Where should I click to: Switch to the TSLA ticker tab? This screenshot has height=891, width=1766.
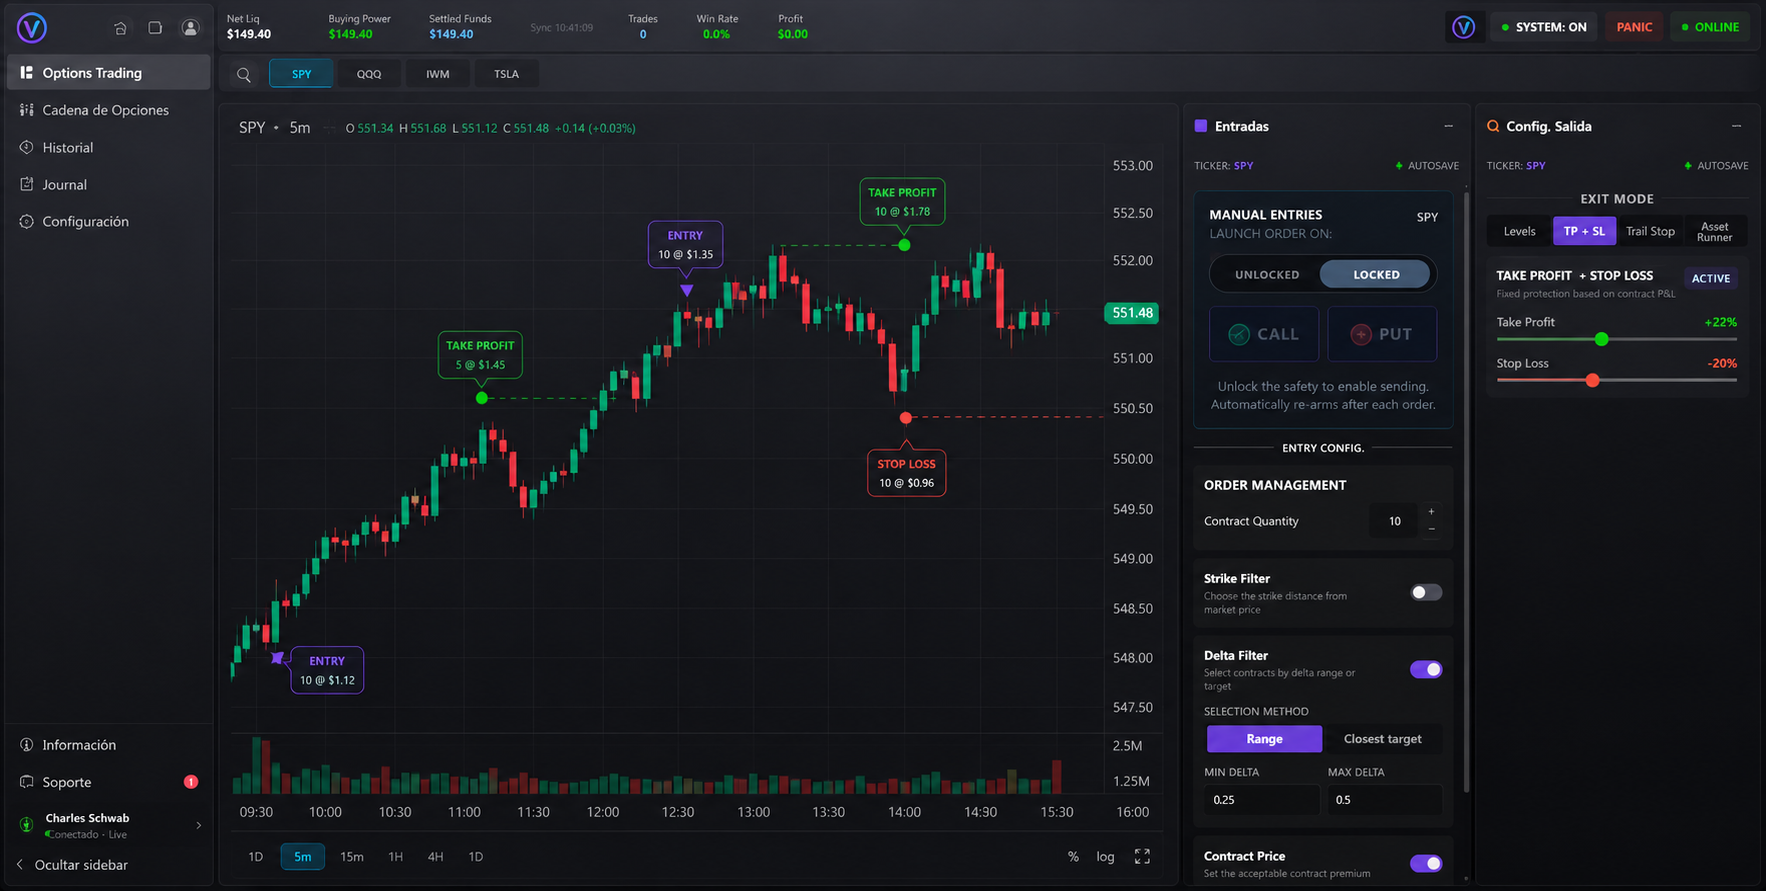[x=506, y=74]
